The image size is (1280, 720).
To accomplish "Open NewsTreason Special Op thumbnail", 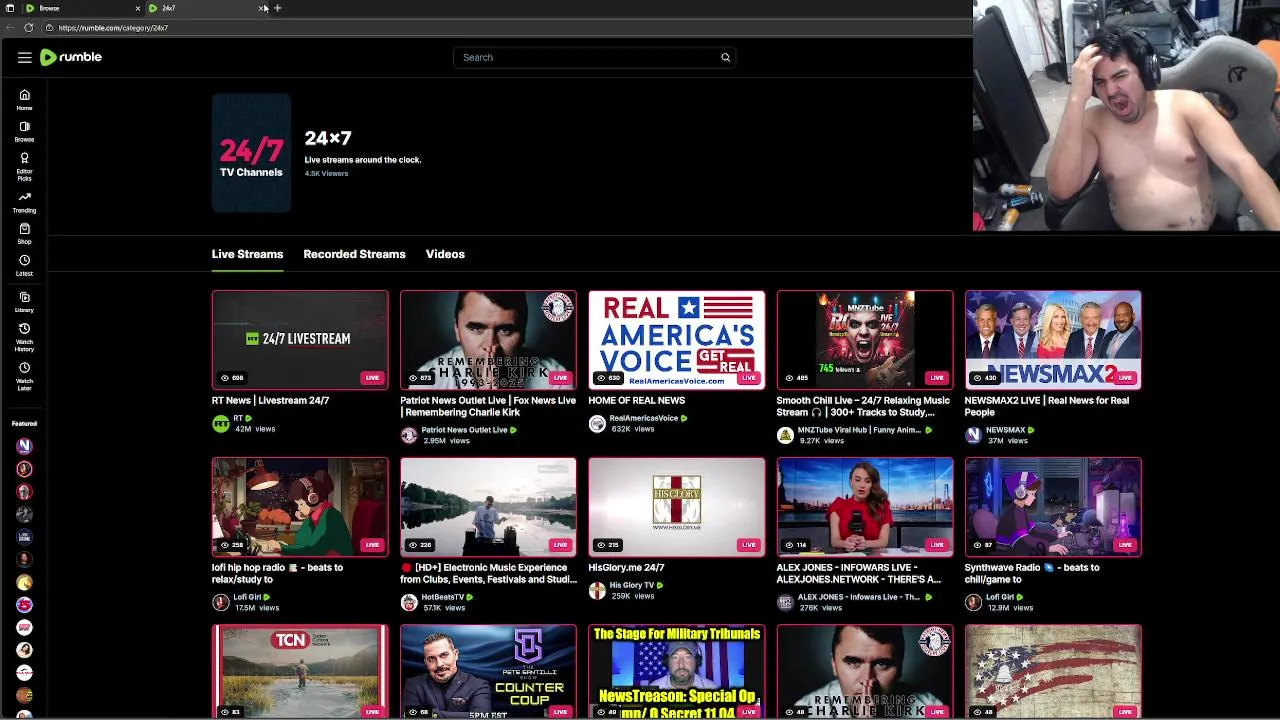I will tap(677, 671).
